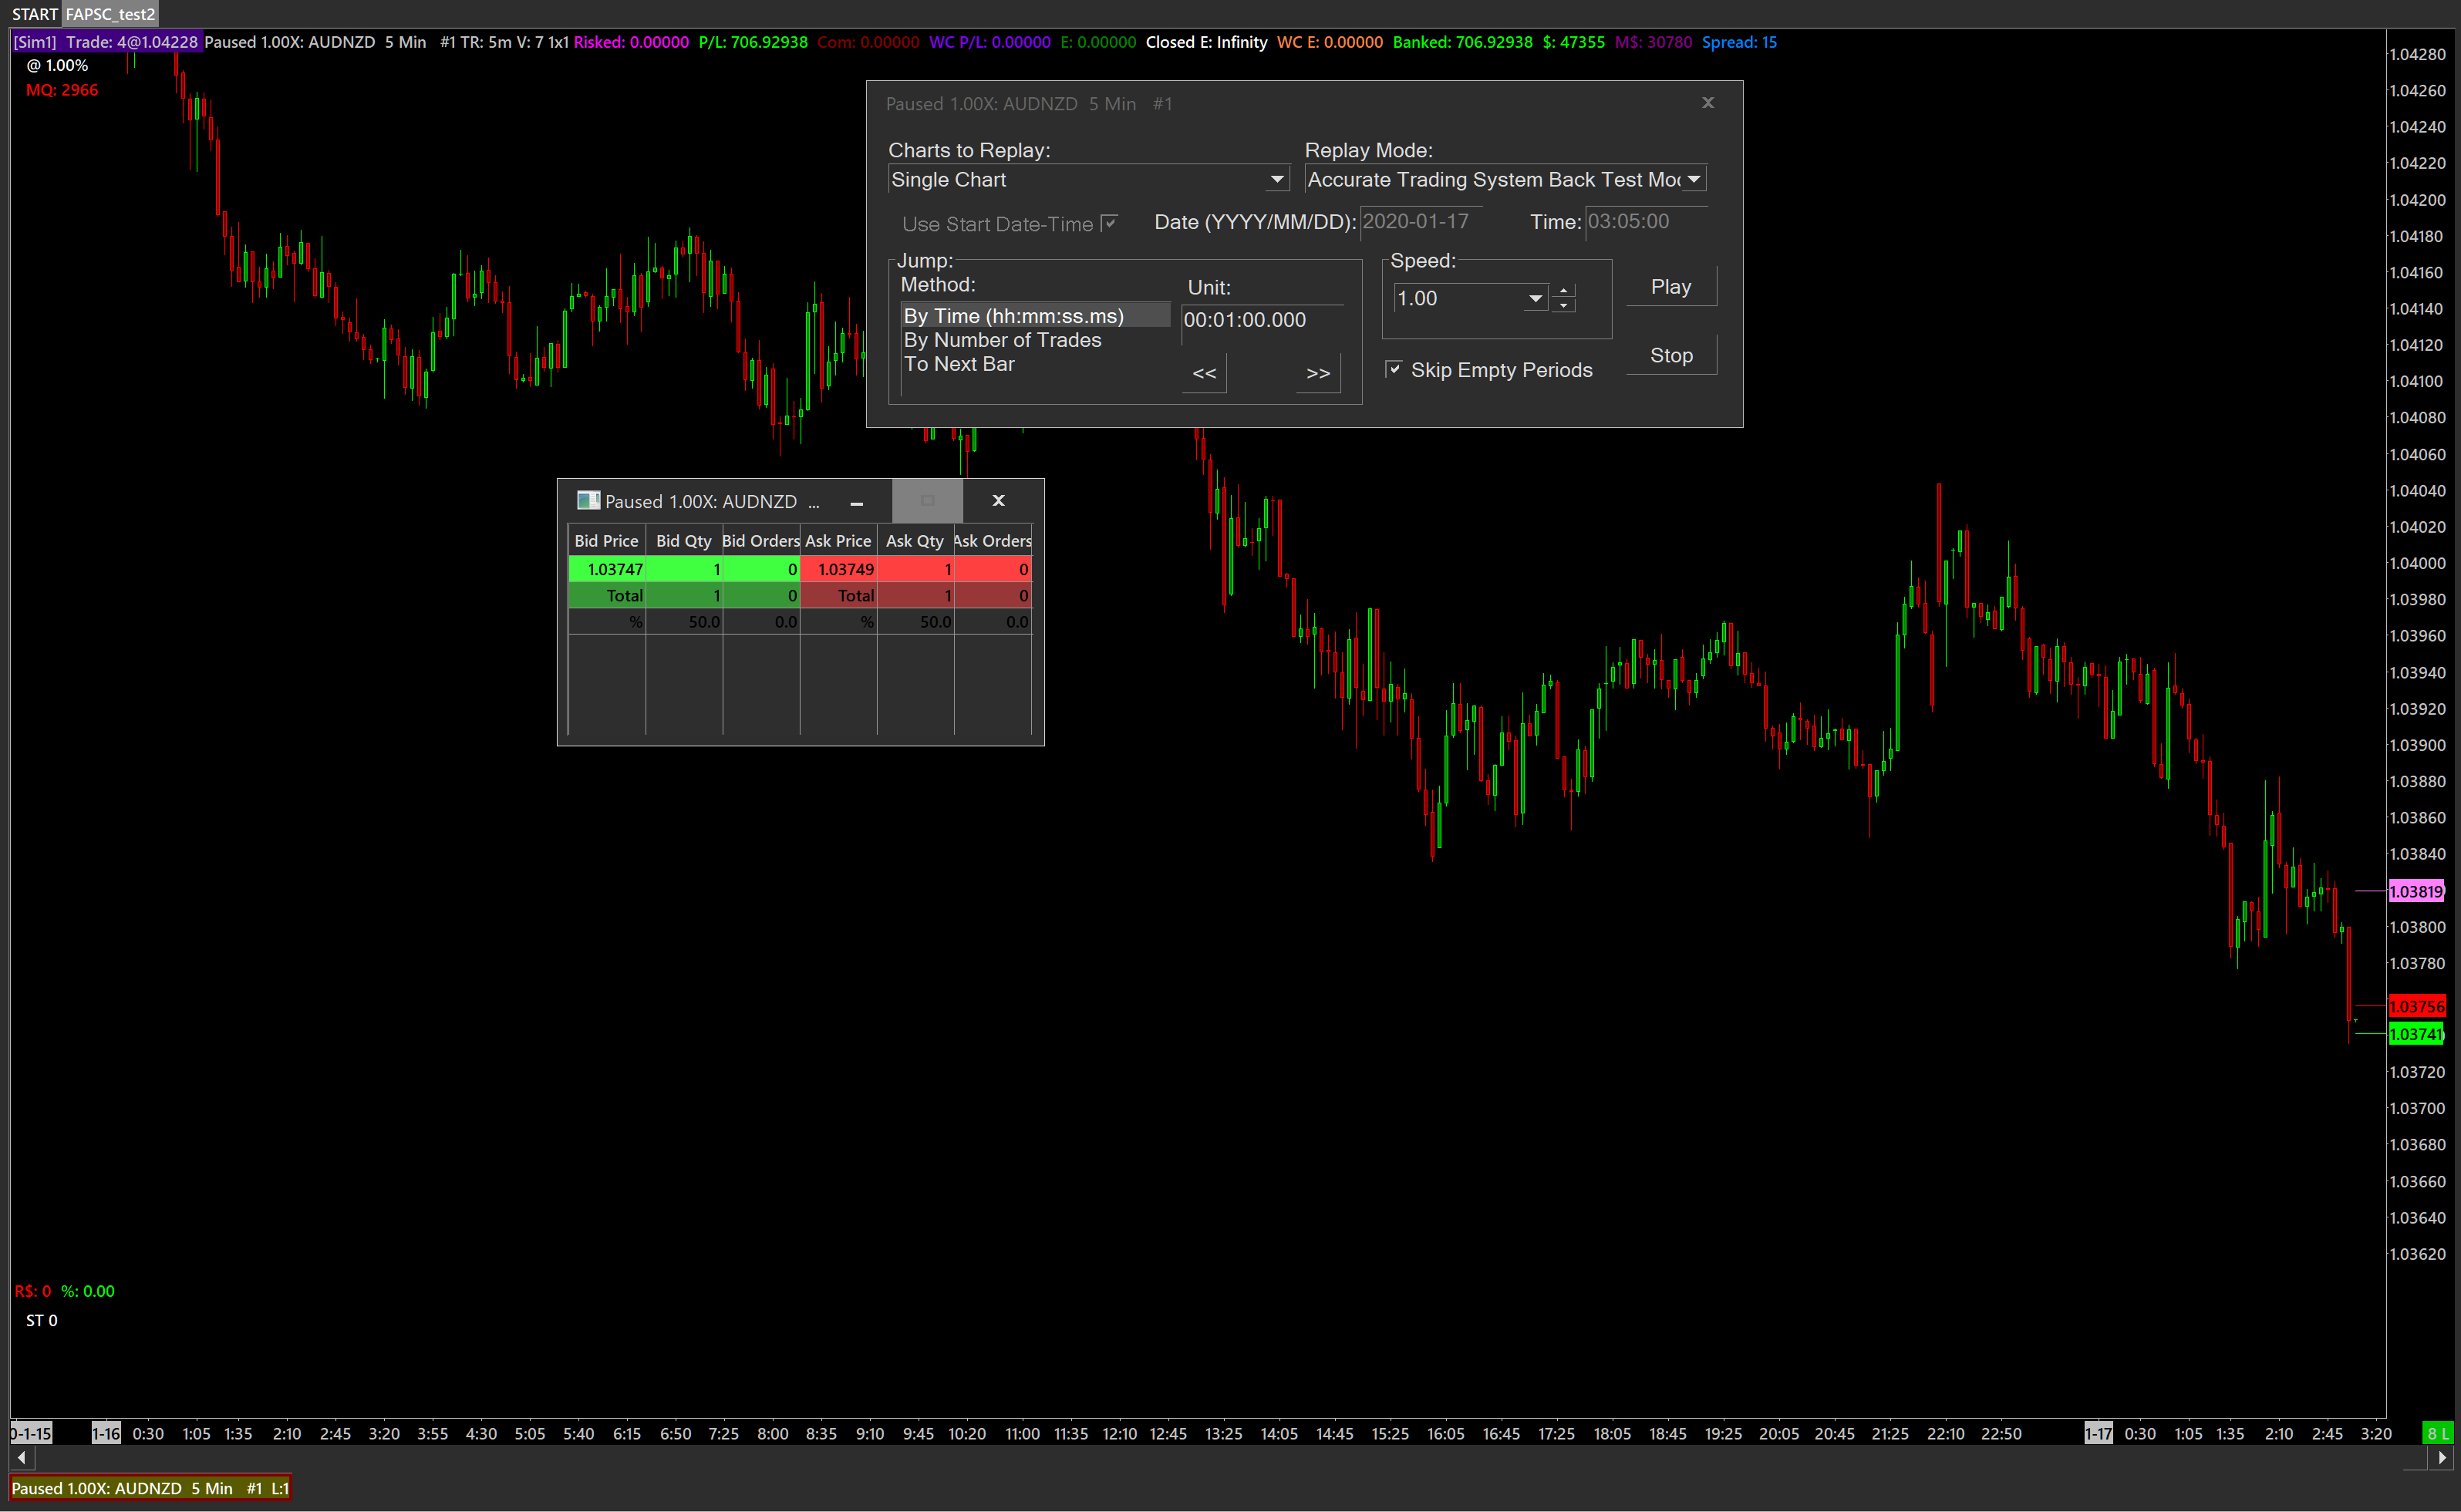Open Charts to Replay dropdown
The width and height of the screenshot is (2461, 1512).
coord(1277,179)
